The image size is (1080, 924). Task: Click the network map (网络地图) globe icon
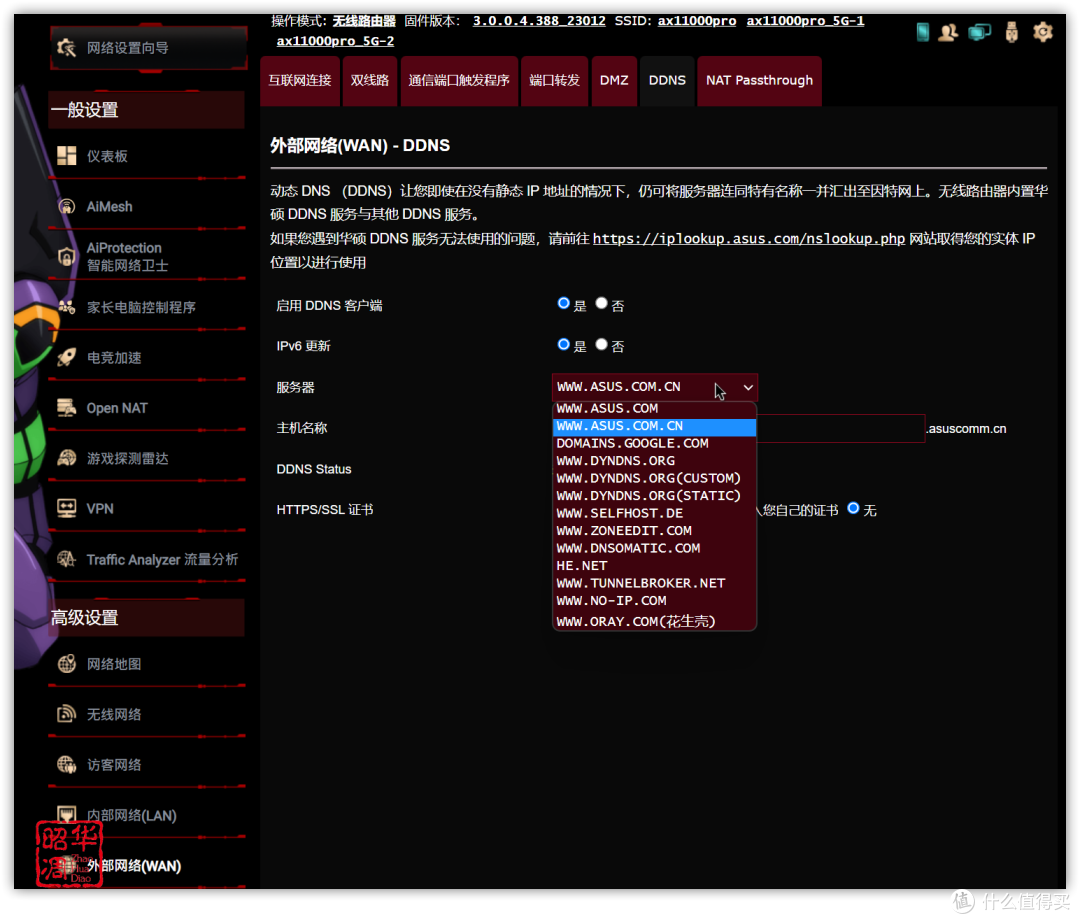coord(67,664)
